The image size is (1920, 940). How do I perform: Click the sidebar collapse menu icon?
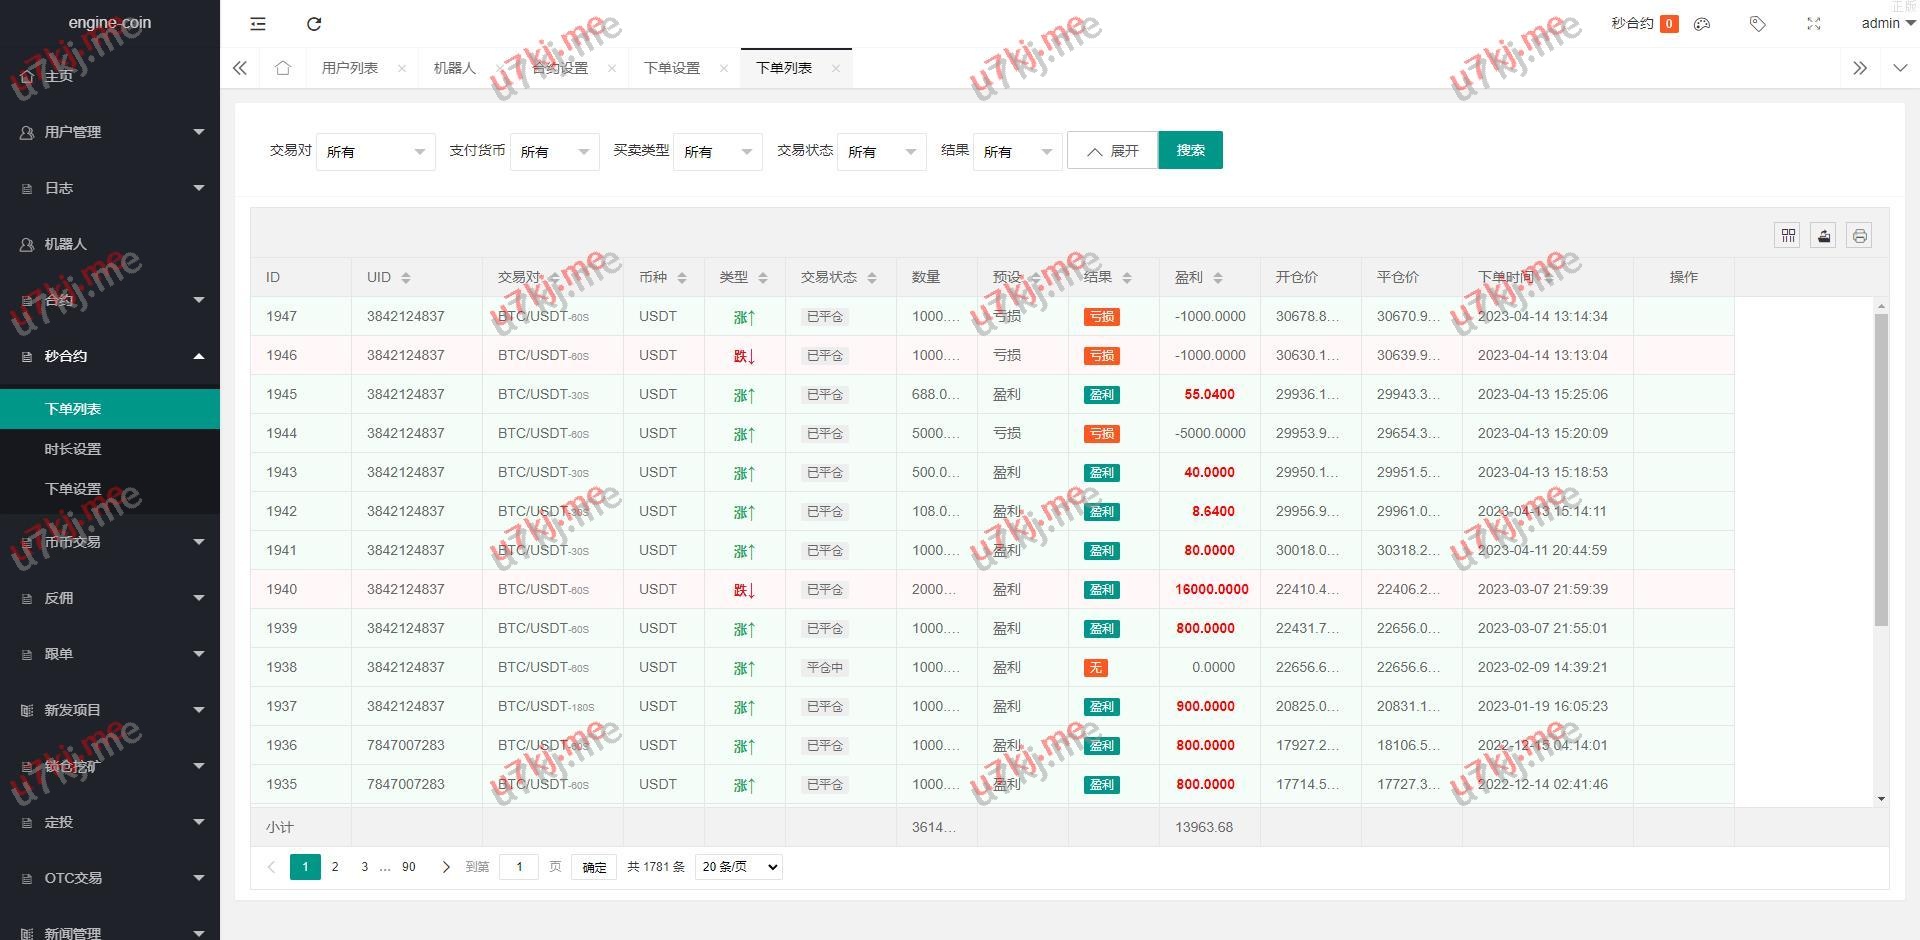coord(258,24)
